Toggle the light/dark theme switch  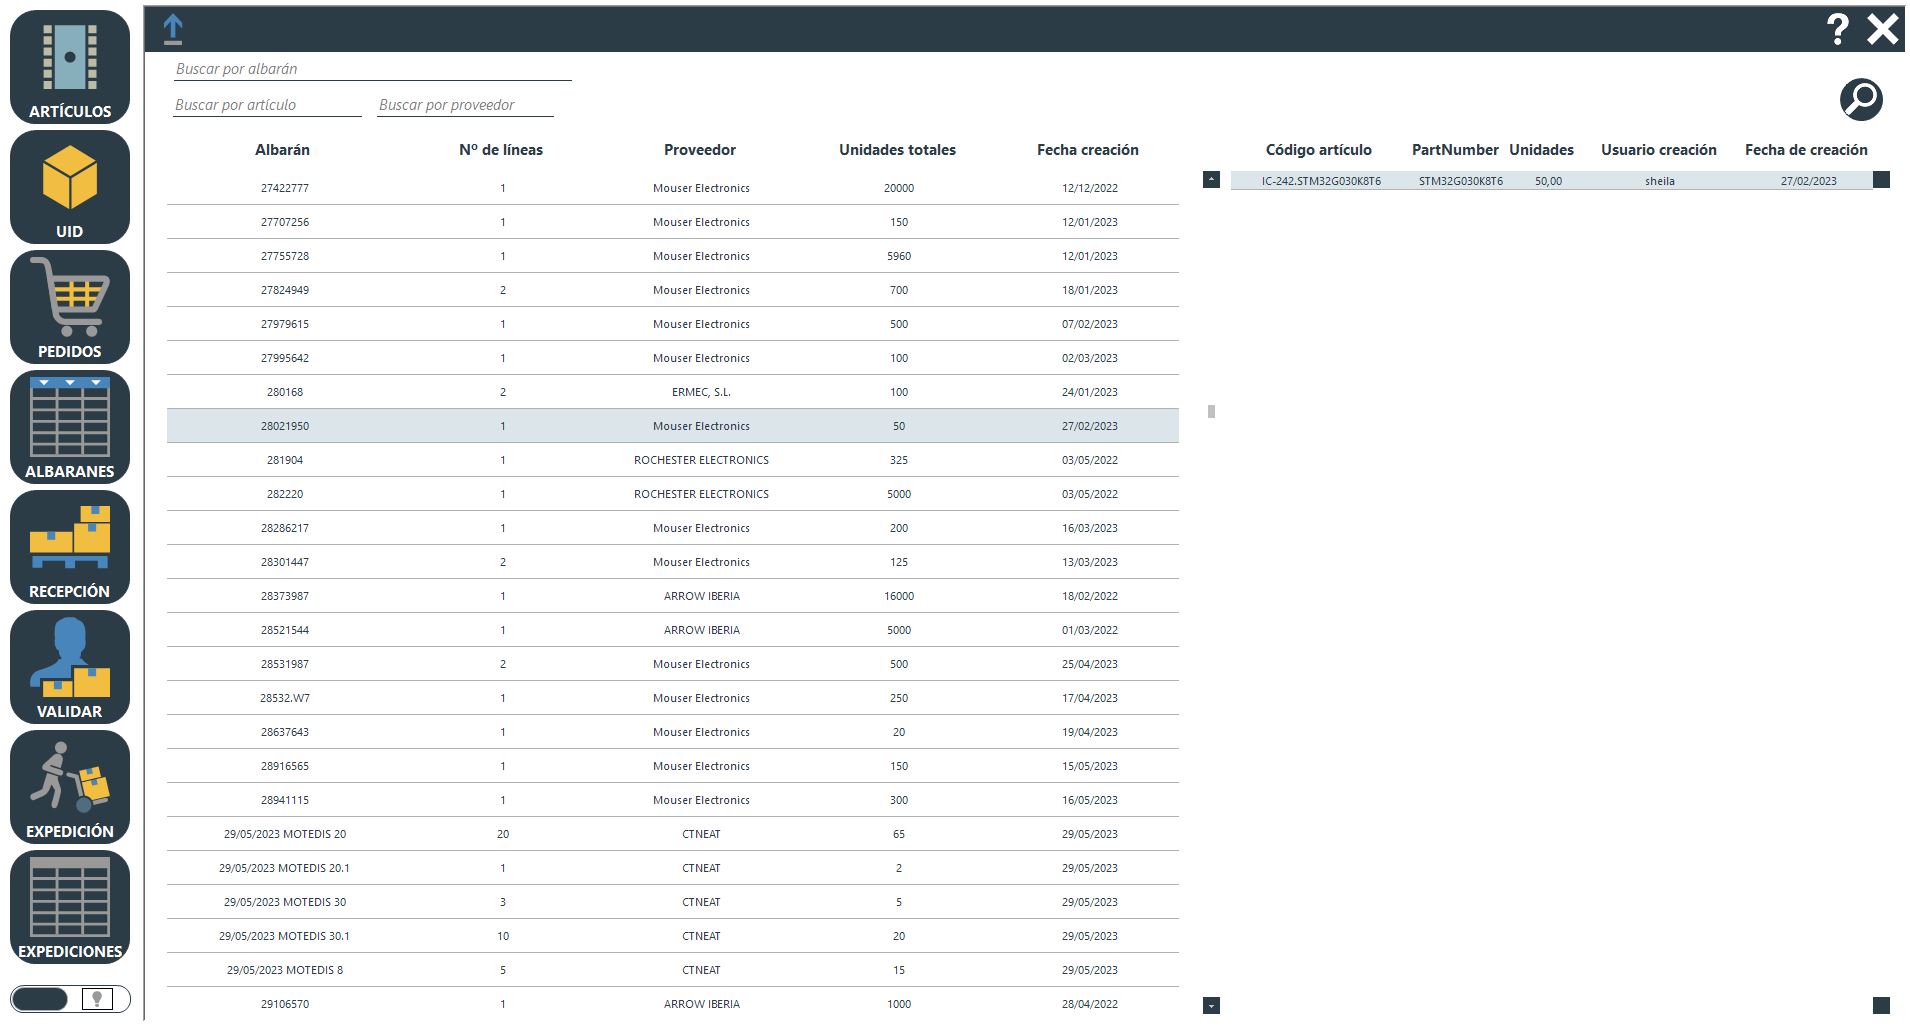70,998
